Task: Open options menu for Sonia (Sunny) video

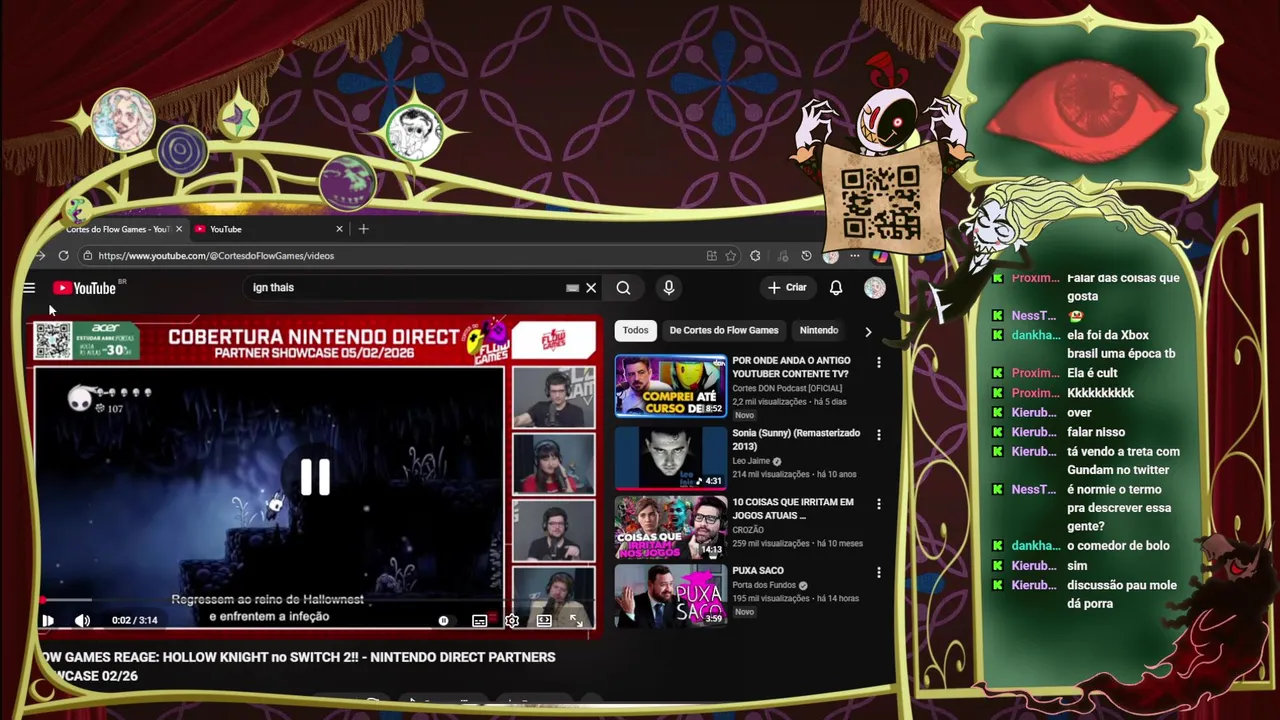Action: coord(879,435)
